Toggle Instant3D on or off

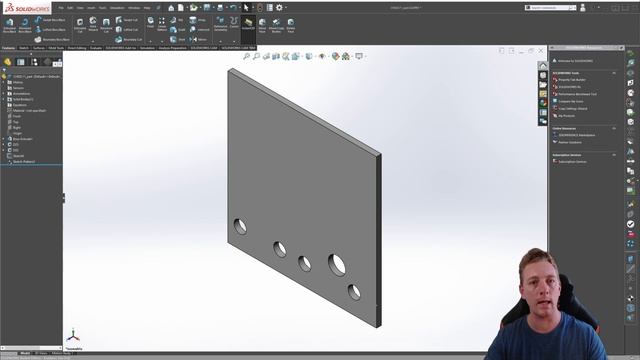[x=248, y=24]
